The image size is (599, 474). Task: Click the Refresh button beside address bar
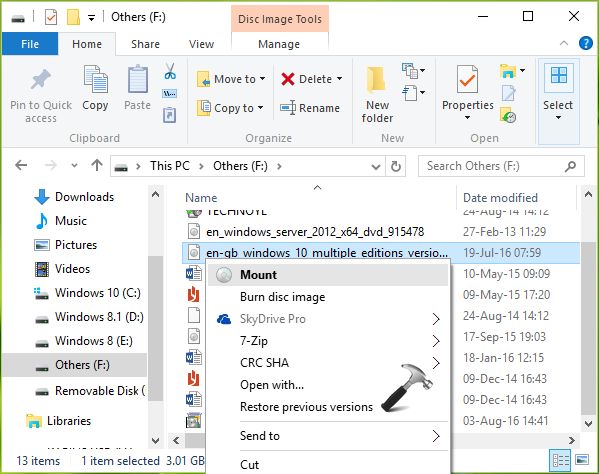pos(396,166)
